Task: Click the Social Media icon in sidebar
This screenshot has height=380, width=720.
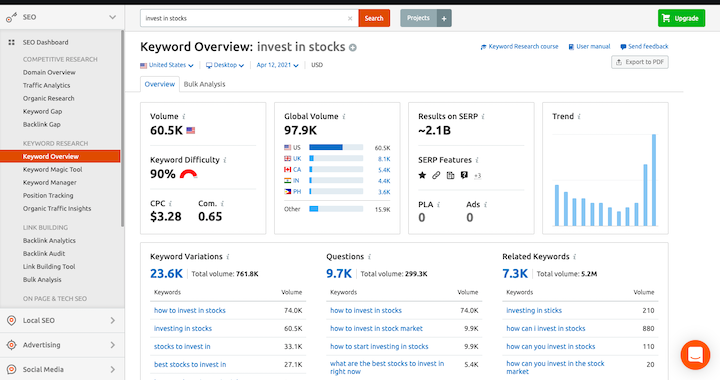Action: [x=11, y=369]
